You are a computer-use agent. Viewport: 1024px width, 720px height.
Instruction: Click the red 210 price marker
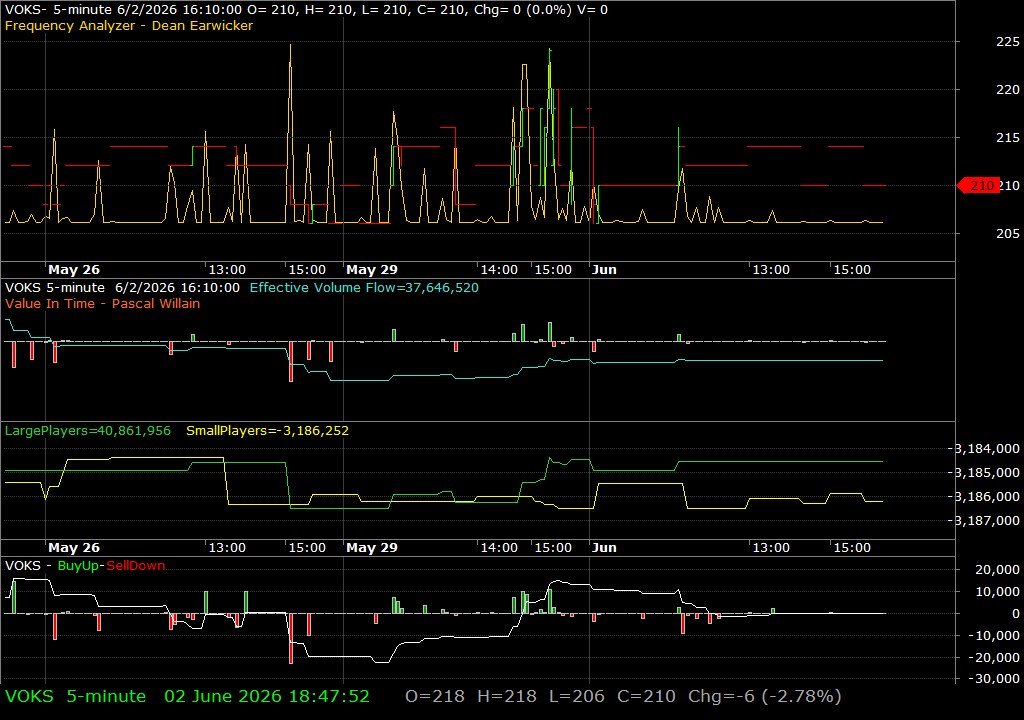[x=978, y=186]
